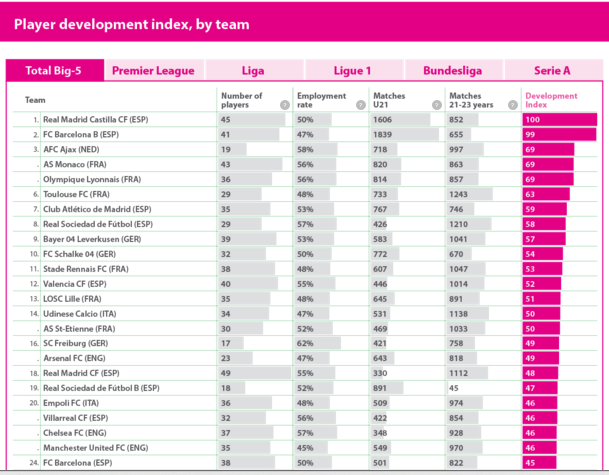This screenshot has width=609, height=475.
Task: Click Employment rate 45% for Manchester United
Action: coord(305,448)
